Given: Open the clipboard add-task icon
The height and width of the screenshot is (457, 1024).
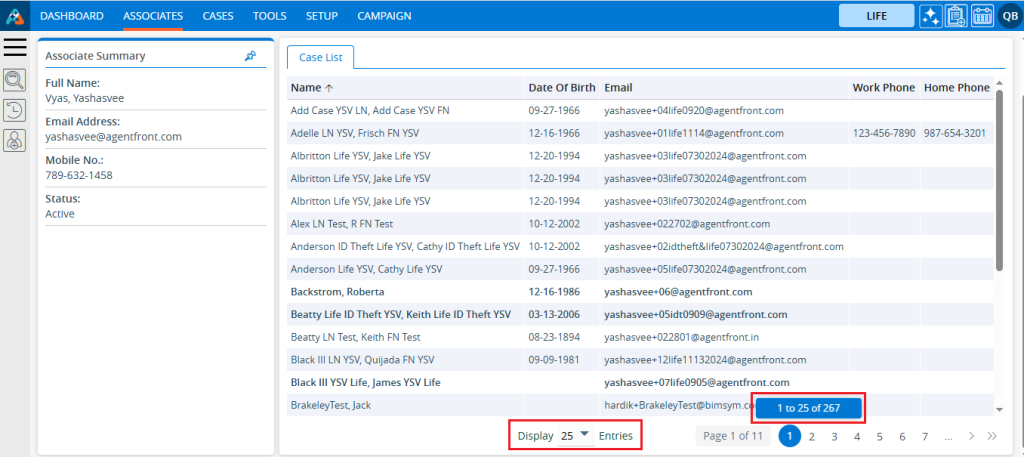Looking at the screenshot, I should point(955,16).
